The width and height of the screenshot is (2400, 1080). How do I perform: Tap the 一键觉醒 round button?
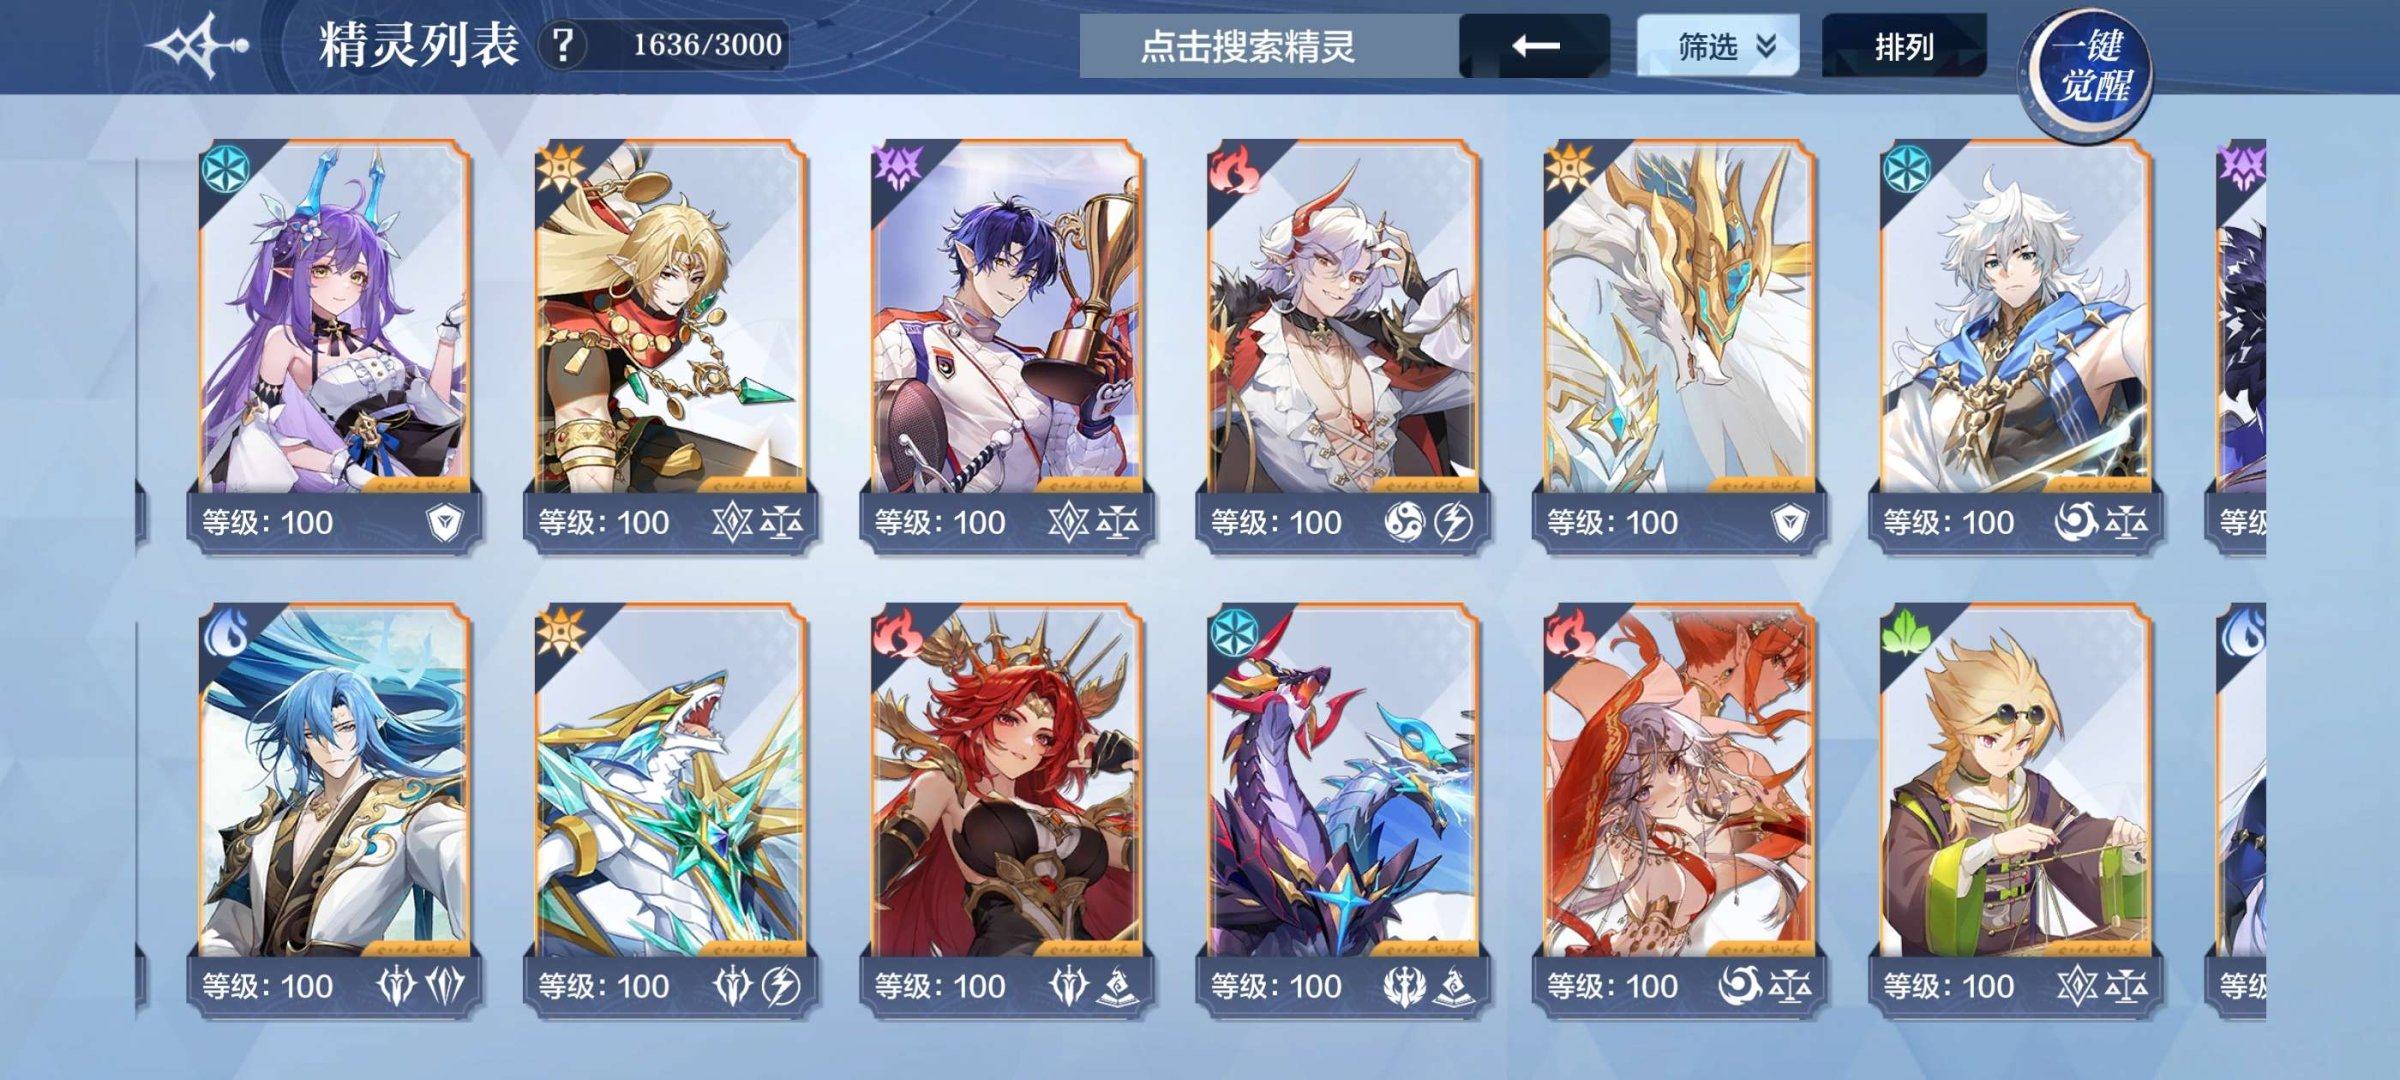(2090, 66)
